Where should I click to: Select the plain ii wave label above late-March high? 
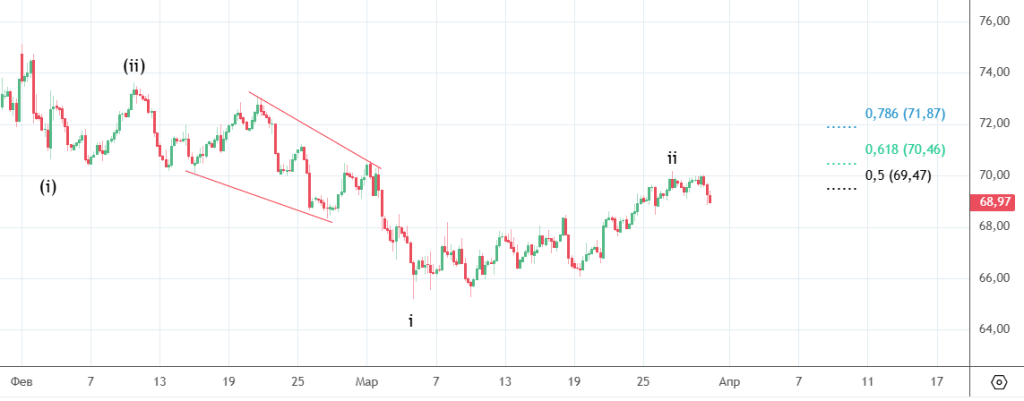click(674, 158)
